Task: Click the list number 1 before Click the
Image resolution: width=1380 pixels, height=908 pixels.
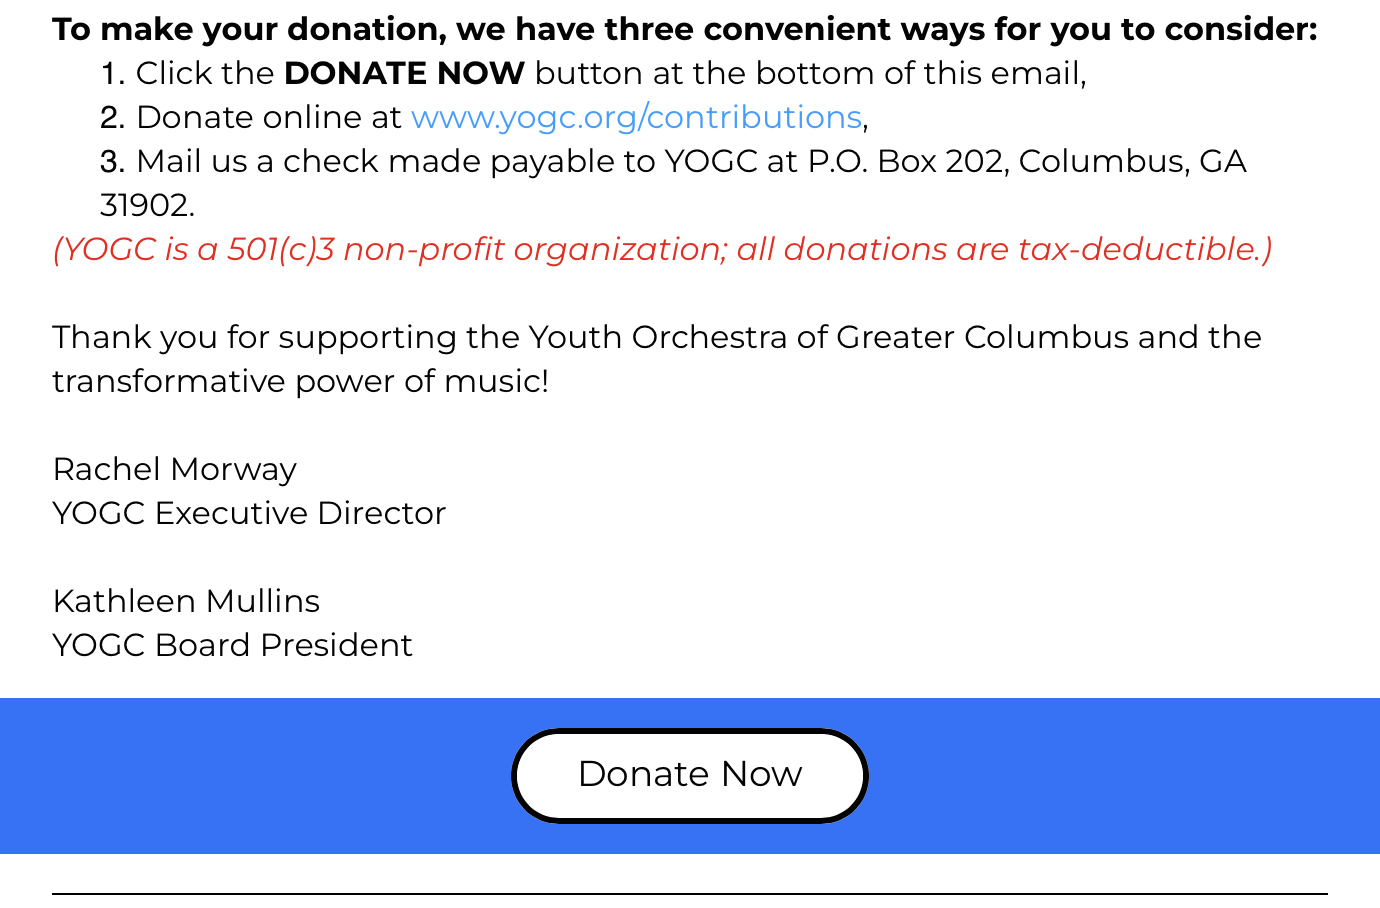Action: tap(112, 73)
